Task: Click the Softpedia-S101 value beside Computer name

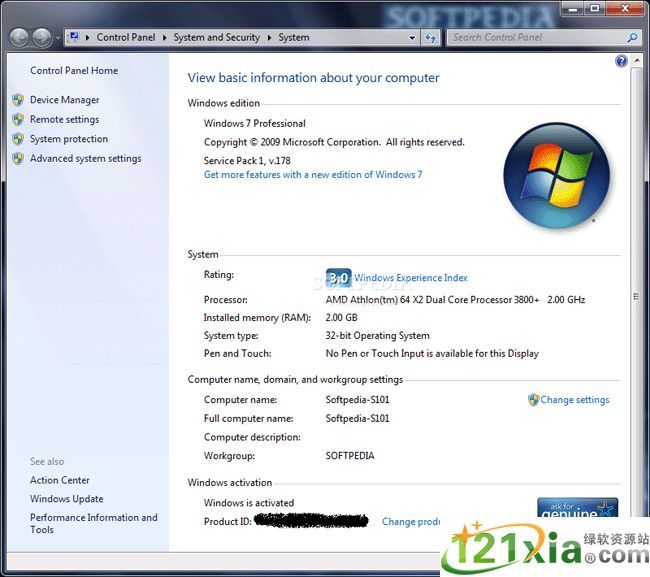Action: [357, 400]
